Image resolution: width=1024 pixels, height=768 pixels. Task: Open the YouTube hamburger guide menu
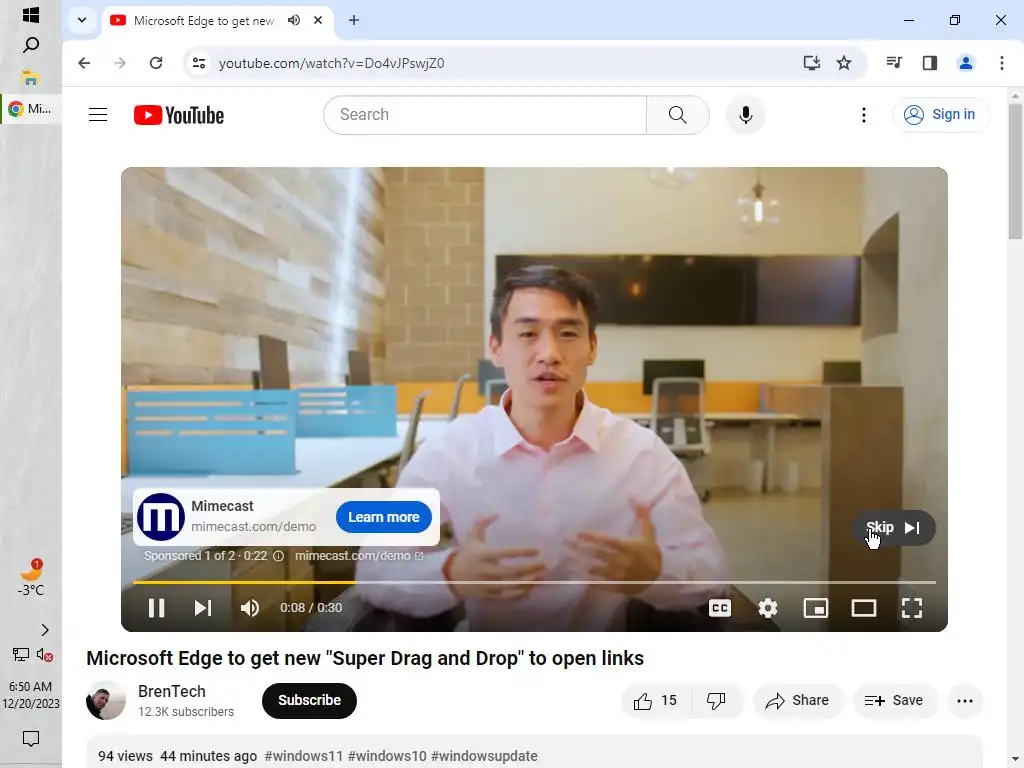pyautogui.click(x=98, y=115)
